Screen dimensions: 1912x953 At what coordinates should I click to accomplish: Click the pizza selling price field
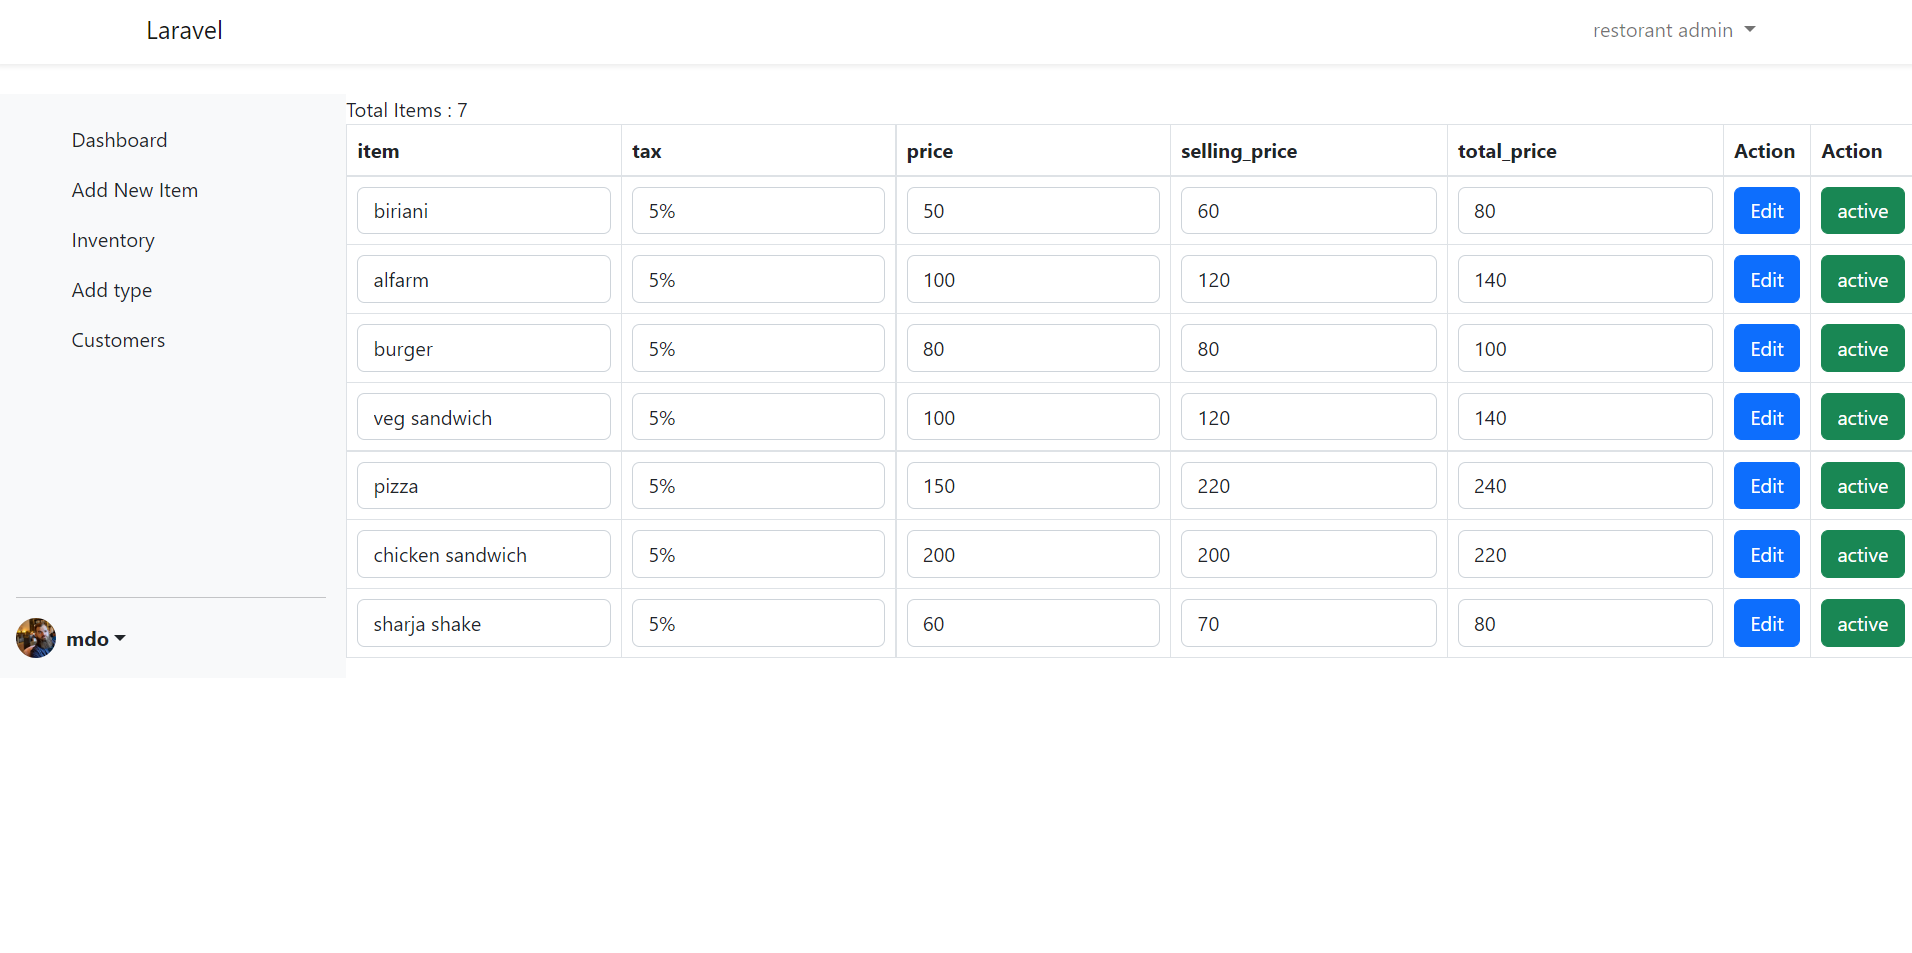[x=1308, y=486]
